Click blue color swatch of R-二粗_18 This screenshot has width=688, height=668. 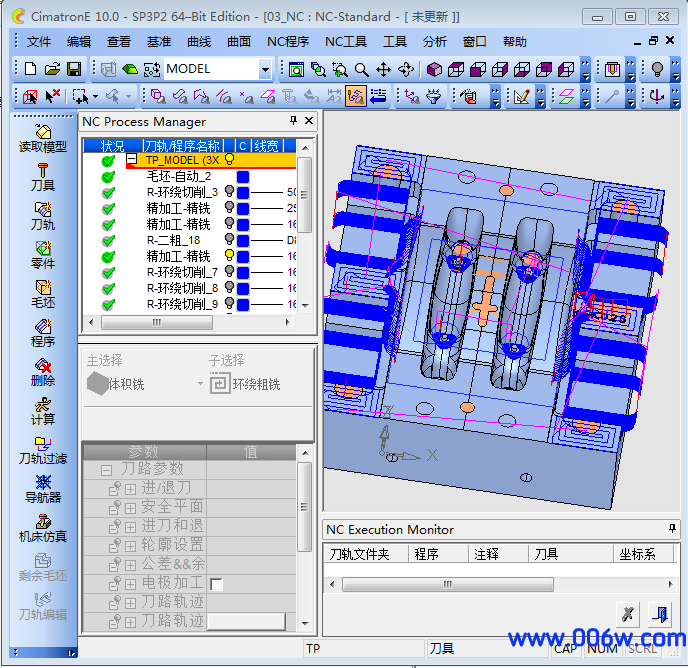point(243,240)
